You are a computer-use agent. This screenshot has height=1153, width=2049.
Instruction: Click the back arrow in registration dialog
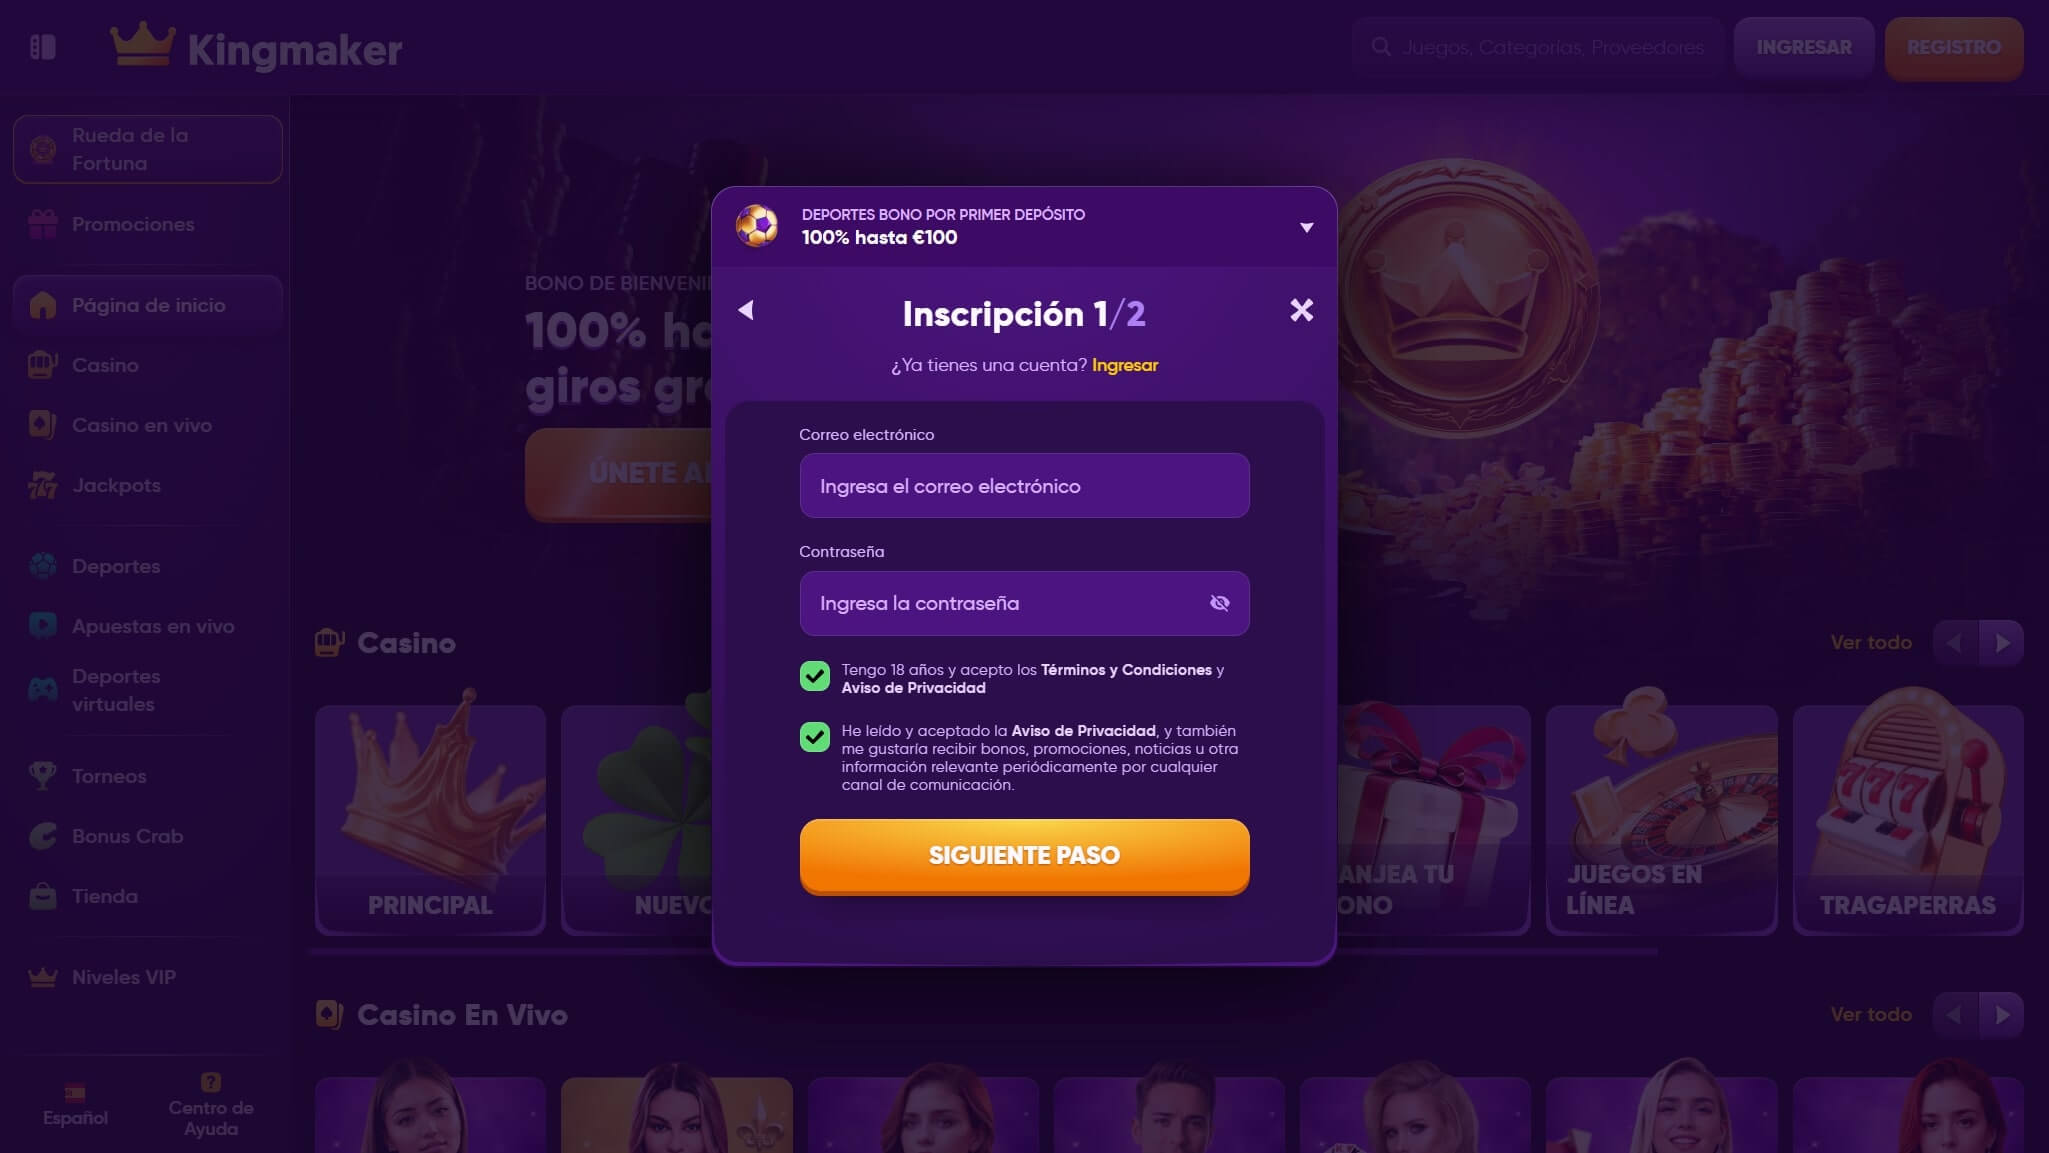(x=746, y=310)
